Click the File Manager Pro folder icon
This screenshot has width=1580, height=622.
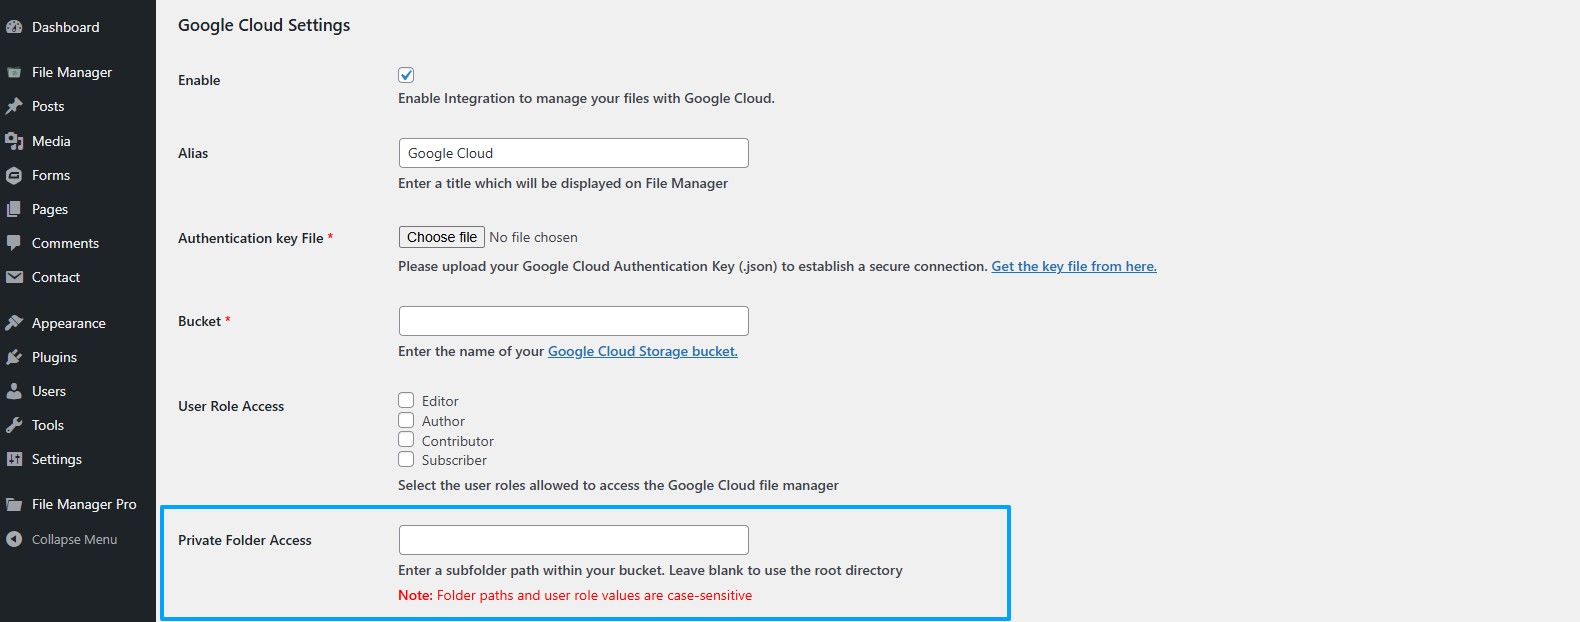point(14,504)
